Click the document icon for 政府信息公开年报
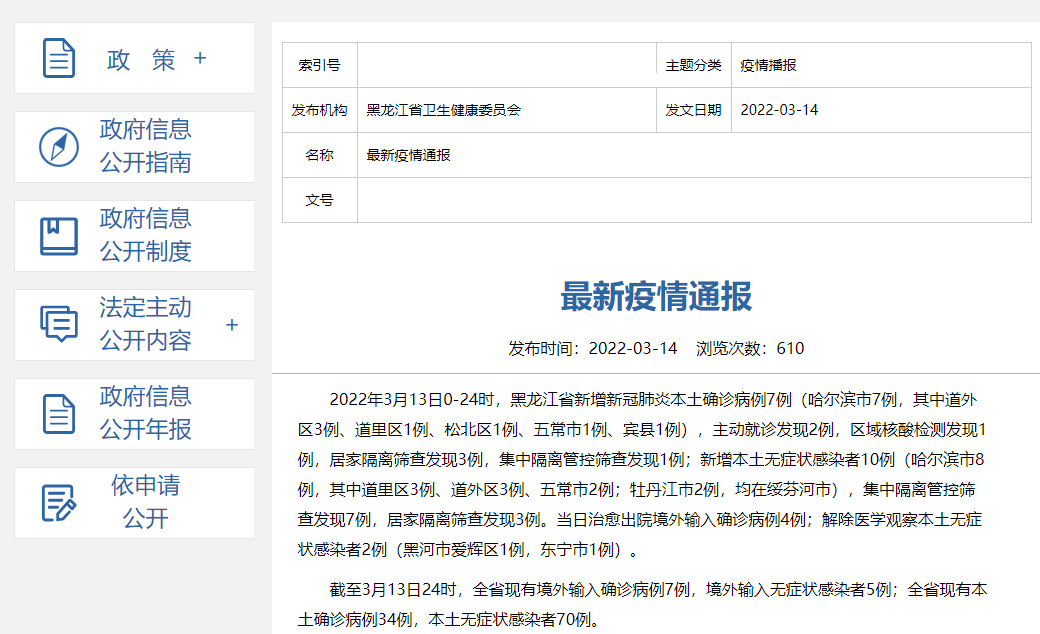The height and width of the screenshot is (634, 1040). click(59, 414)
